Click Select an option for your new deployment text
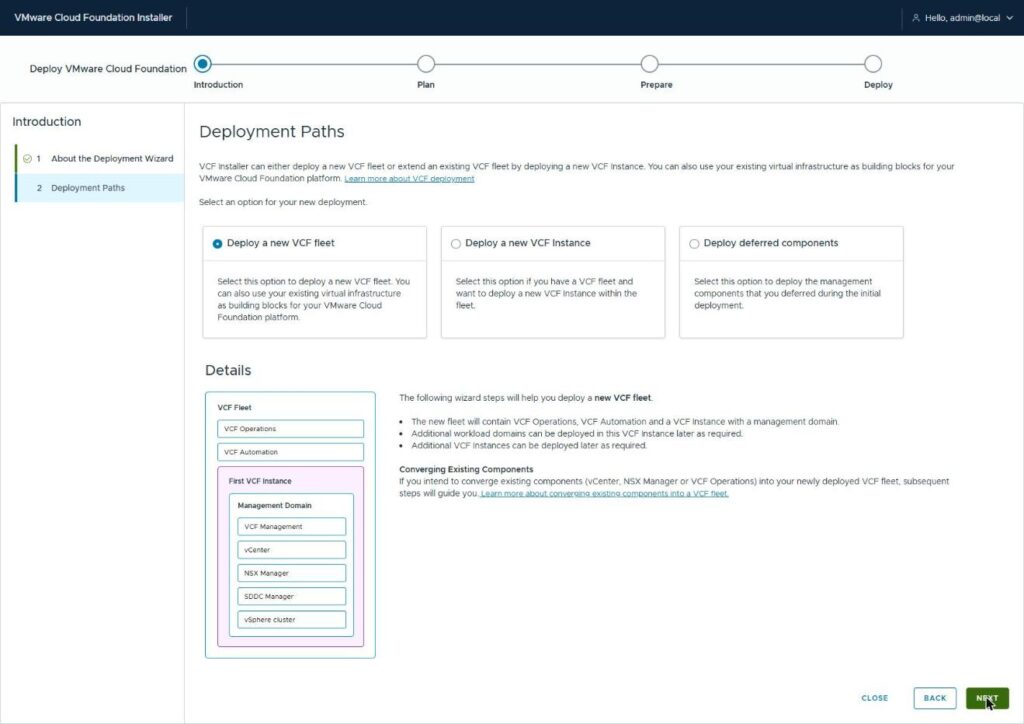1024x724 pixels. (283, 202)
